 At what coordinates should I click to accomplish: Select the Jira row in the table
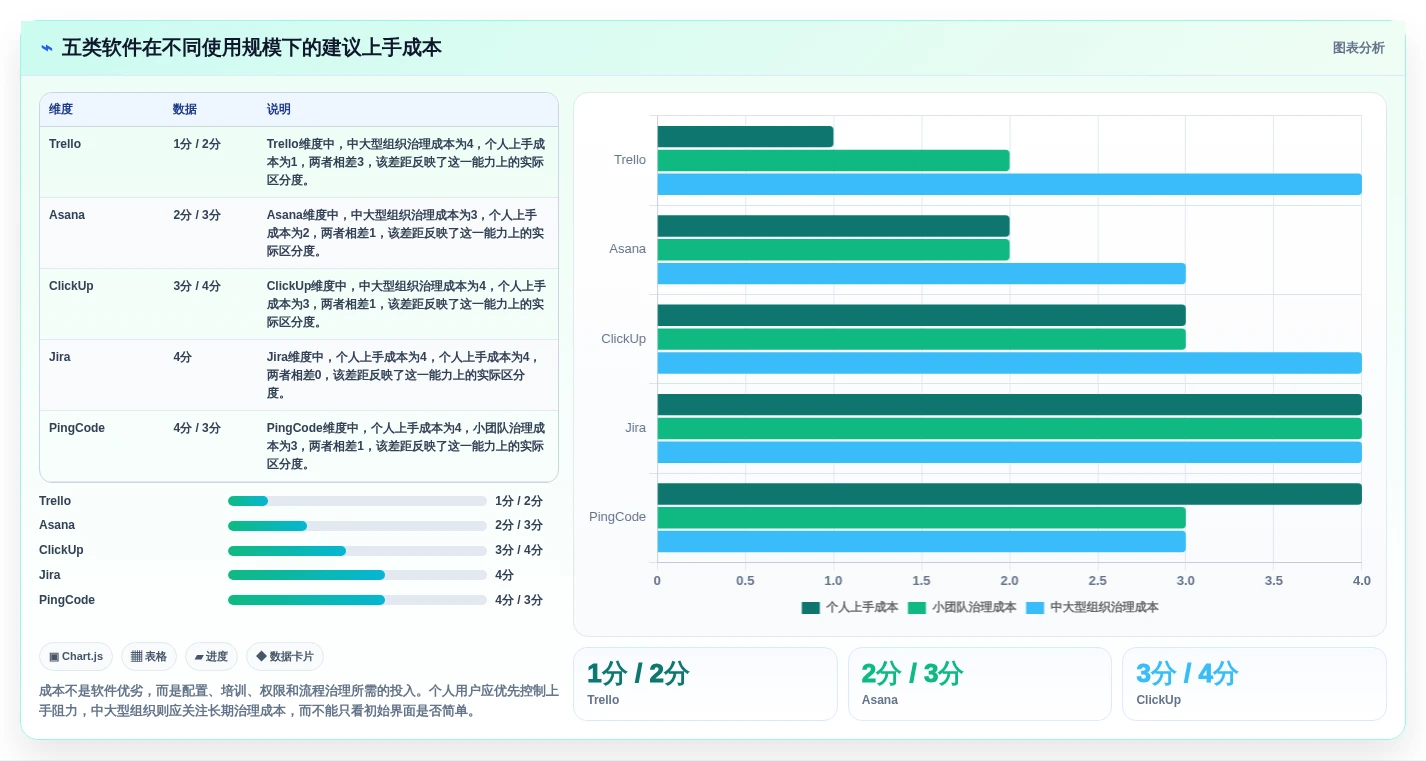click(299, 375)
